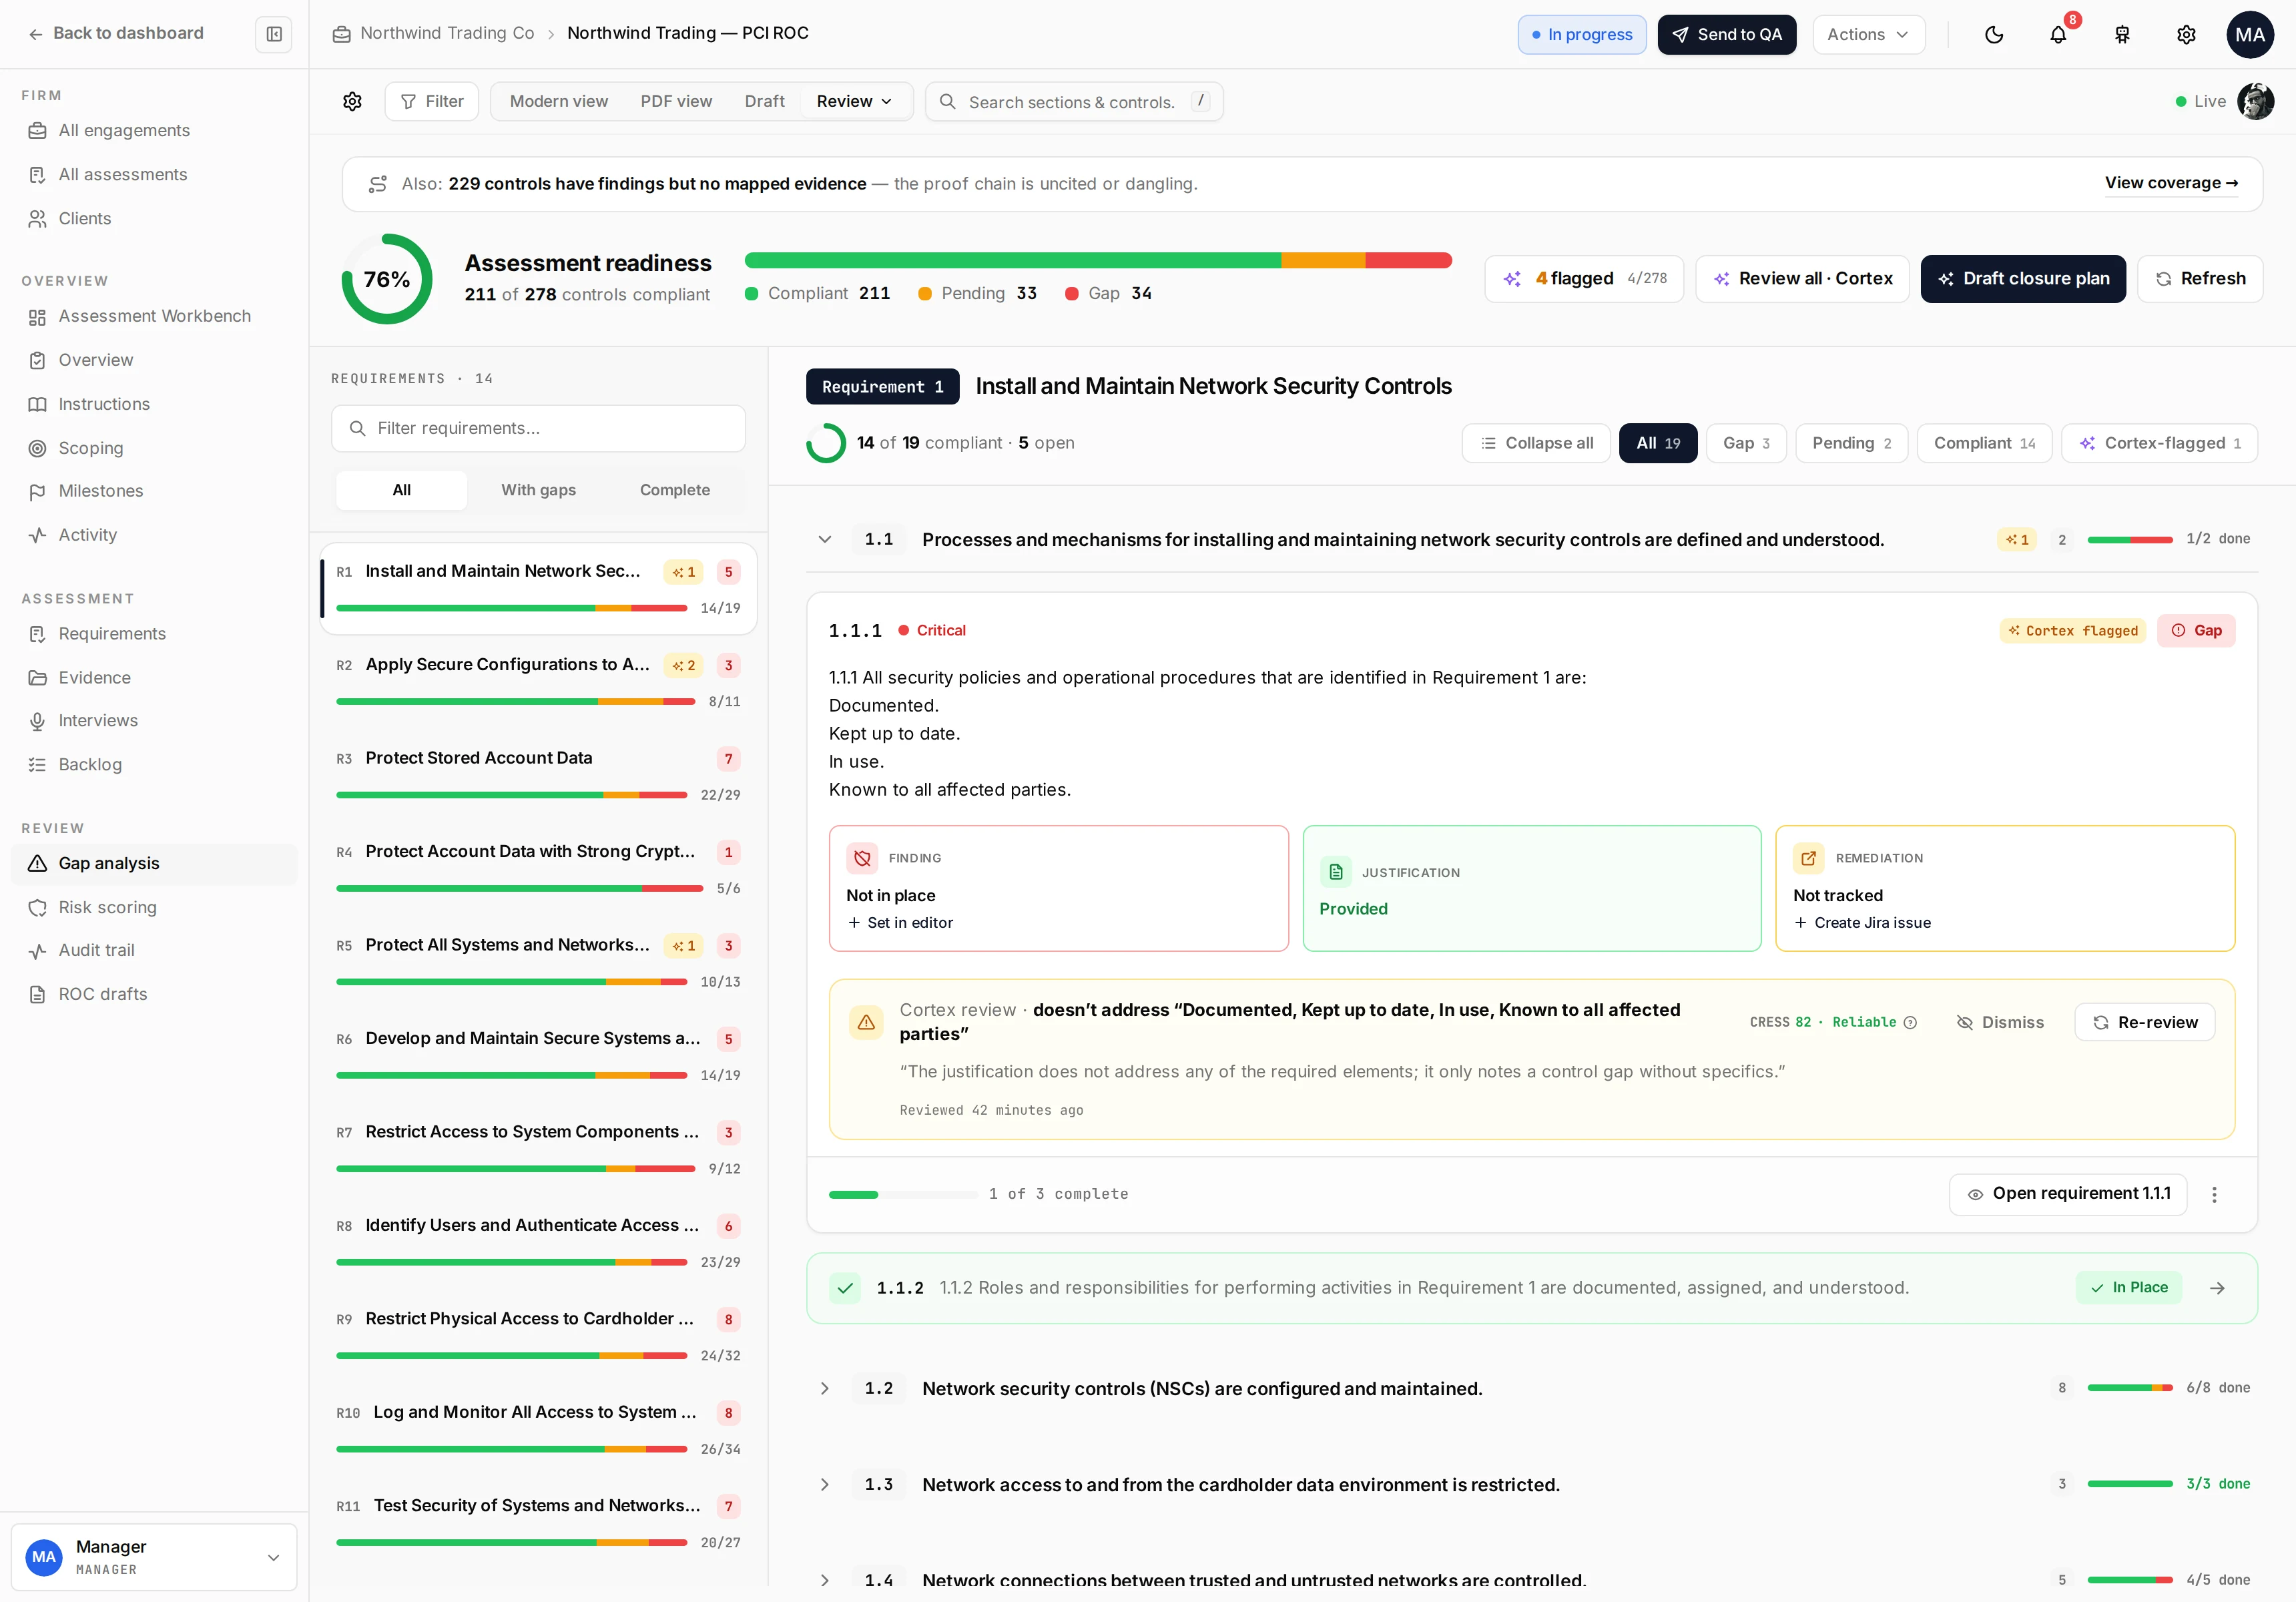
Task: Open the Manager role switcher
Action: [154, 1557]
